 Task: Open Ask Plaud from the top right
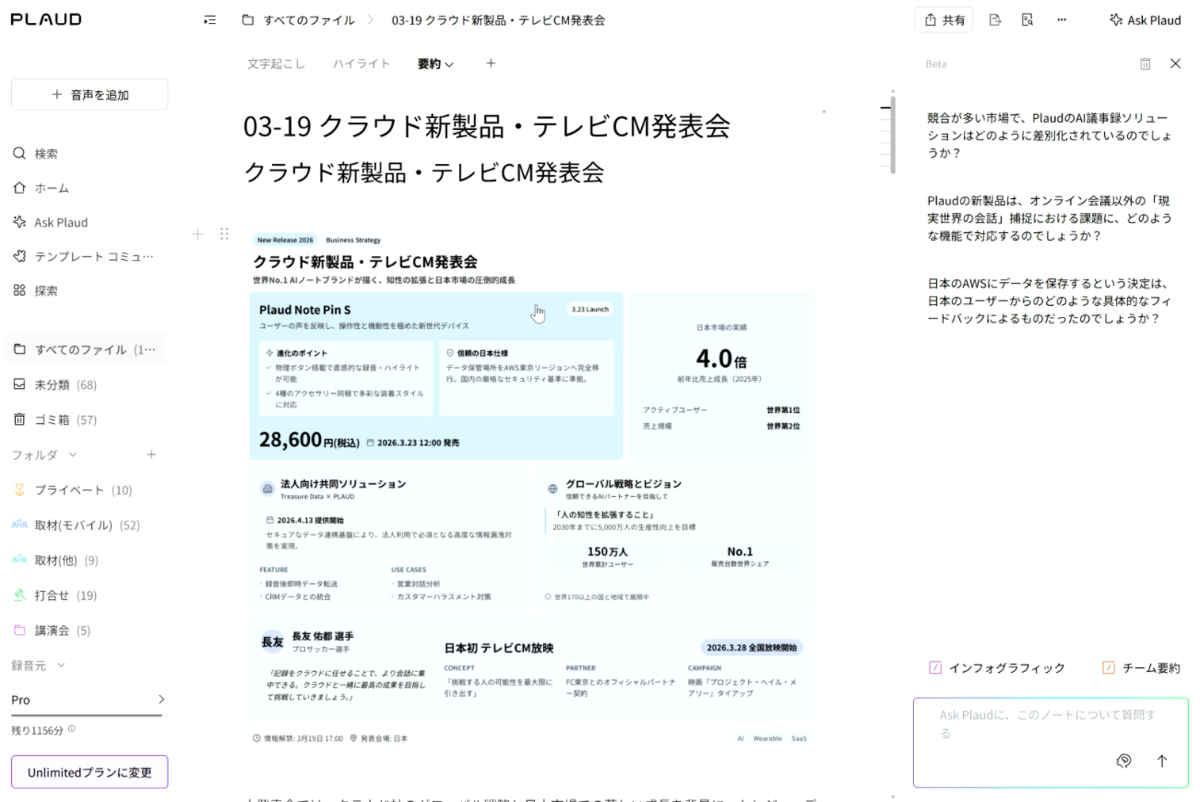(x=1145, y=20)
